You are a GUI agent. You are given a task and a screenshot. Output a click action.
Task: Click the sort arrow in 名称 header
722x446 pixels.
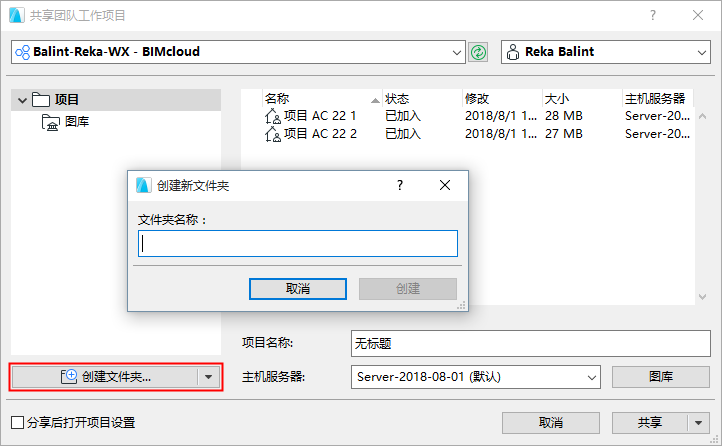(375, 100)
